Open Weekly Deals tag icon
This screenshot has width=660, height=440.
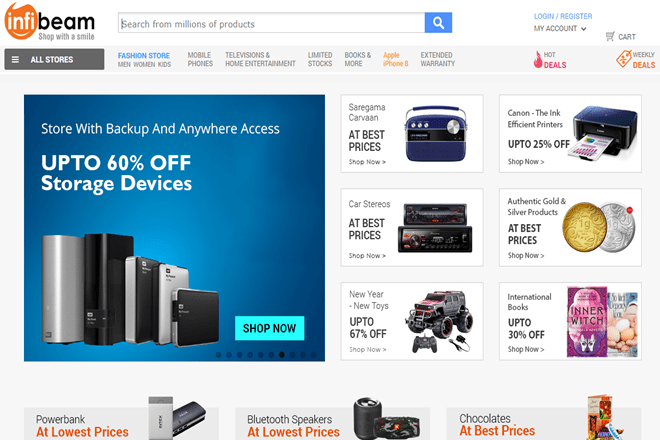pyautogui.click(x=624, y=59)
